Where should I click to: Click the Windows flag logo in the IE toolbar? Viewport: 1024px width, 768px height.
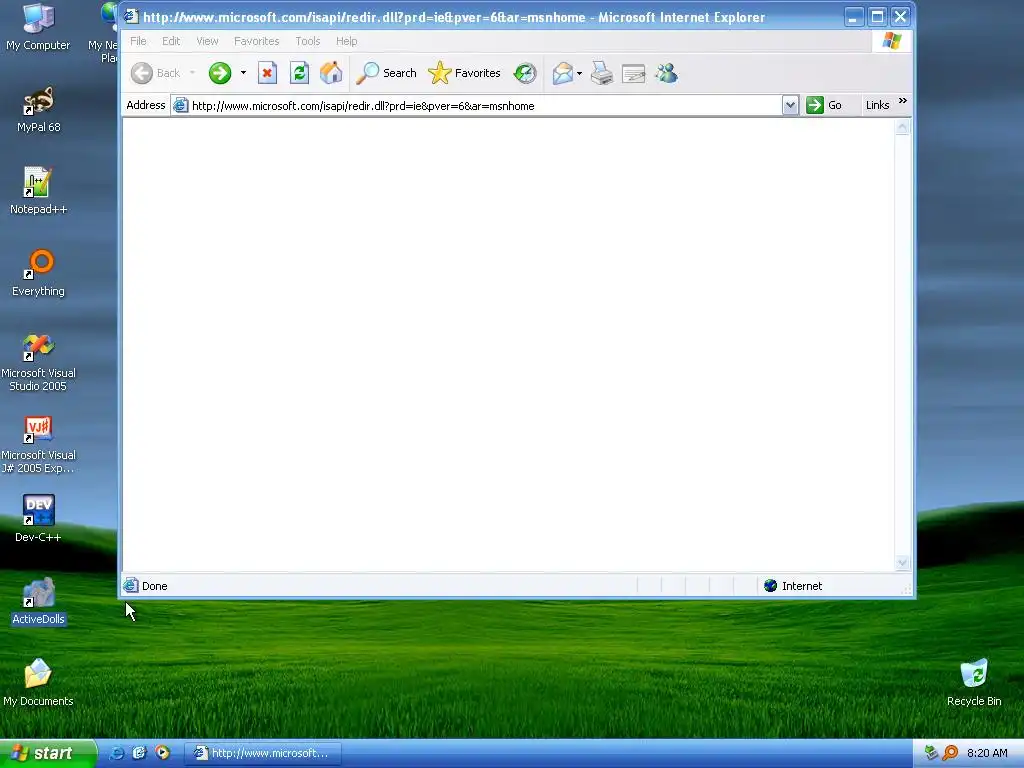click(x=891, y=41)
